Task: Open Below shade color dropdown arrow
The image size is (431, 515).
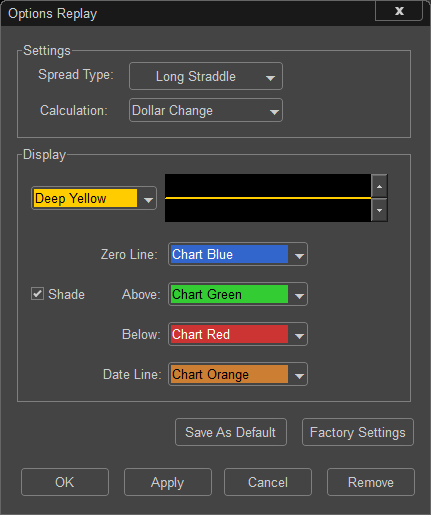Action: tap(299, 335)
